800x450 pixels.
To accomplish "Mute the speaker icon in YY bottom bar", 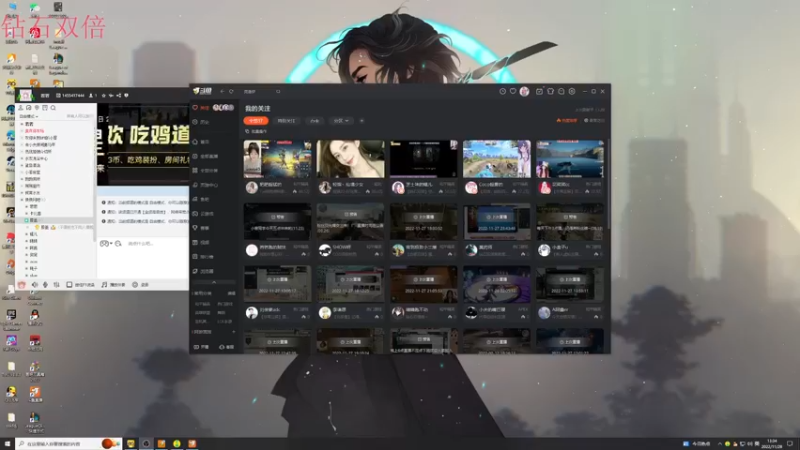I will tap(35, 285).
